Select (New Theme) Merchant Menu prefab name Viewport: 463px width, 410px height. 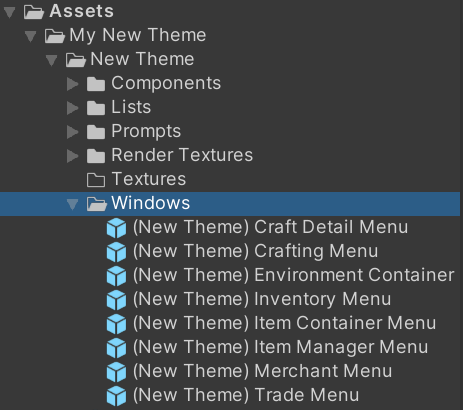coord(262,371)
